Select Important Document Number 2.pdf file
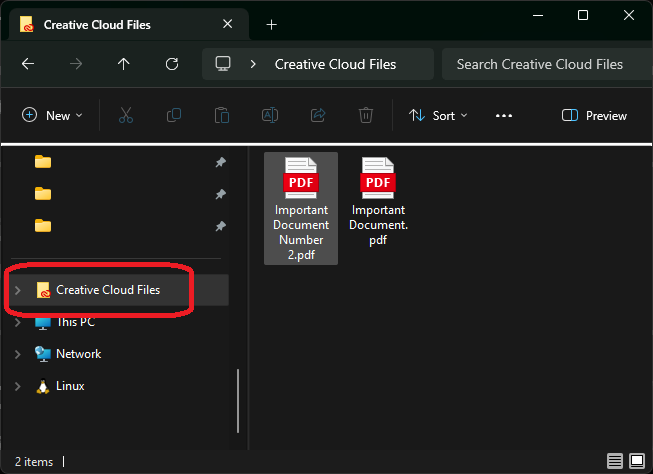Viewport: 653px width, 474px height. click(301, 208)
